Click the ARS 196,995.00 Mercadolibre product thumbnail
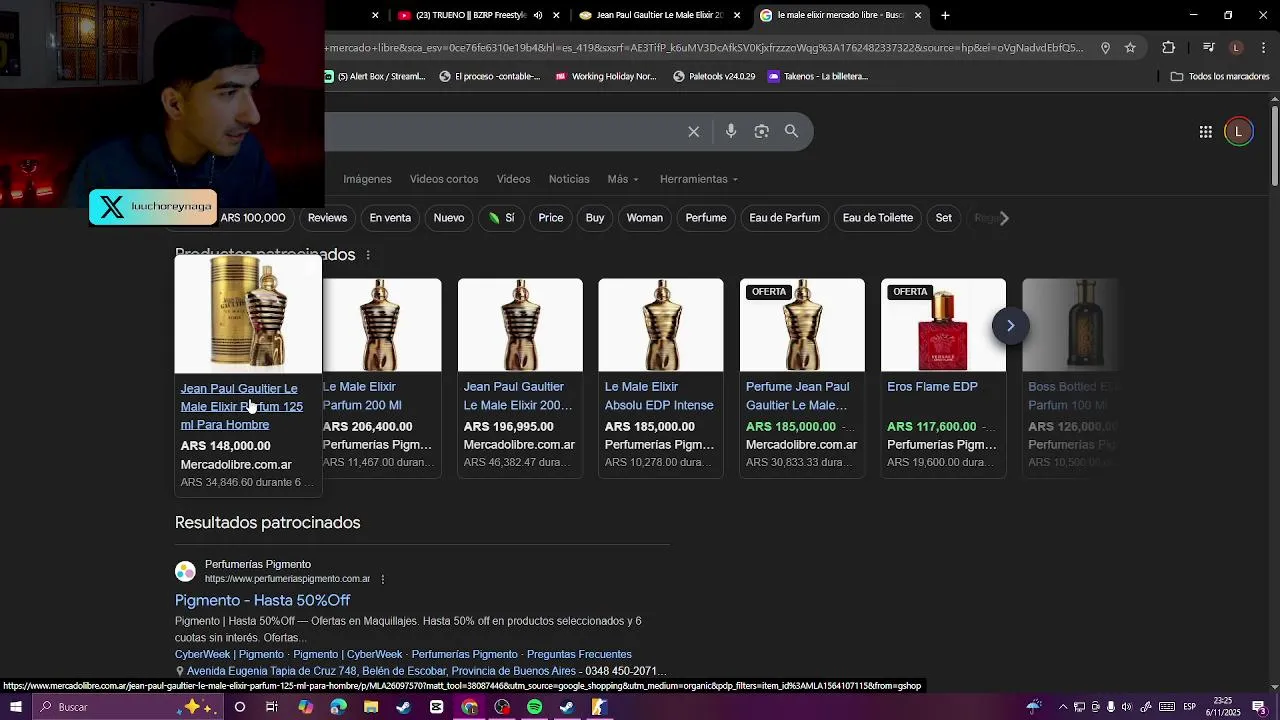The width and height of the screenshot is (1280, 720). click(520, 325)
